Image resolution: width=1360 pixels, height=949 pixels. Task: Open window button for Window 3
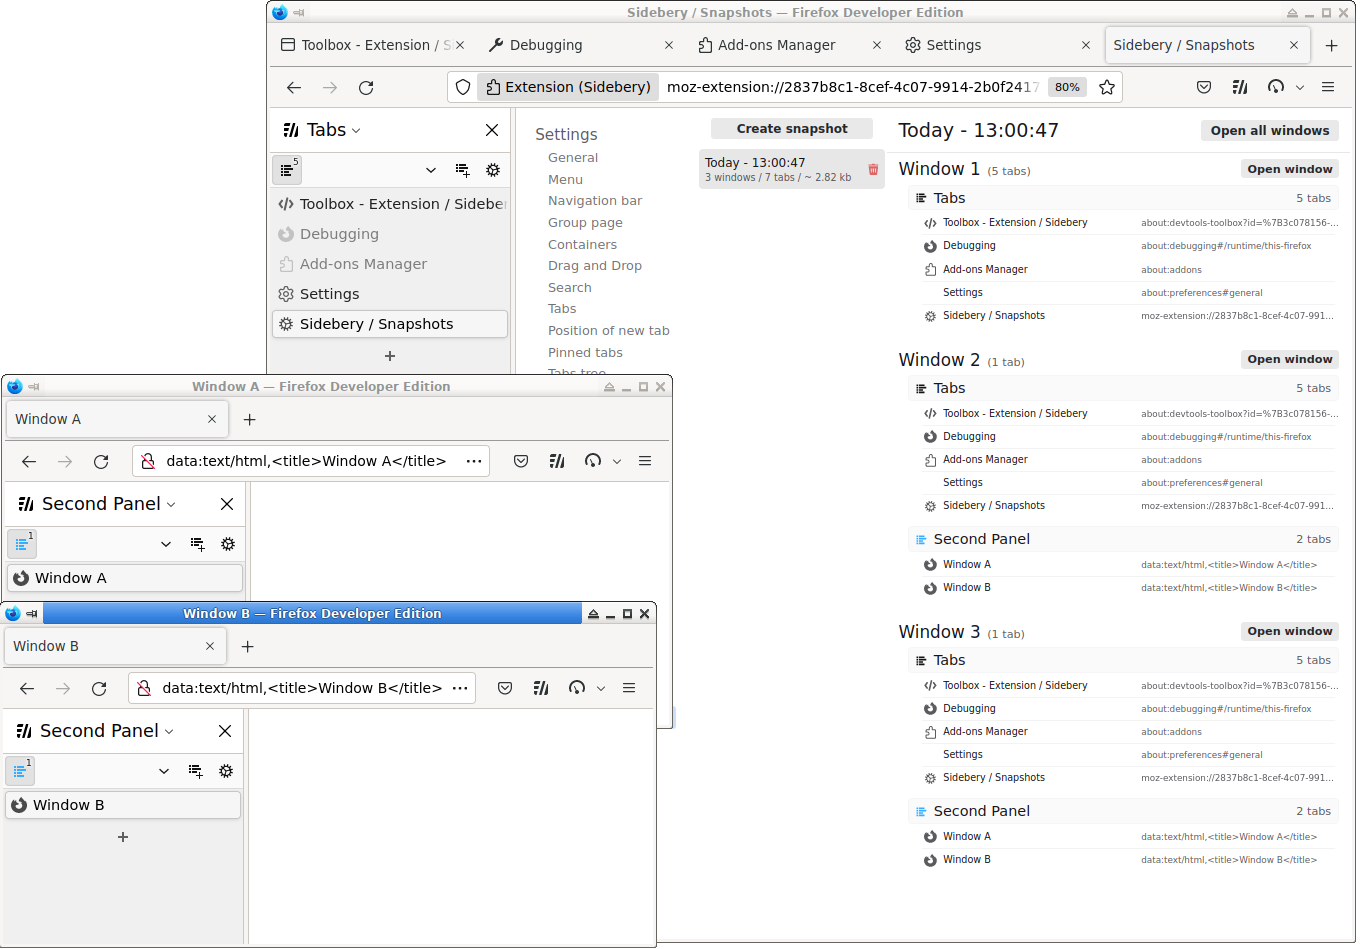click(1290, 631)
